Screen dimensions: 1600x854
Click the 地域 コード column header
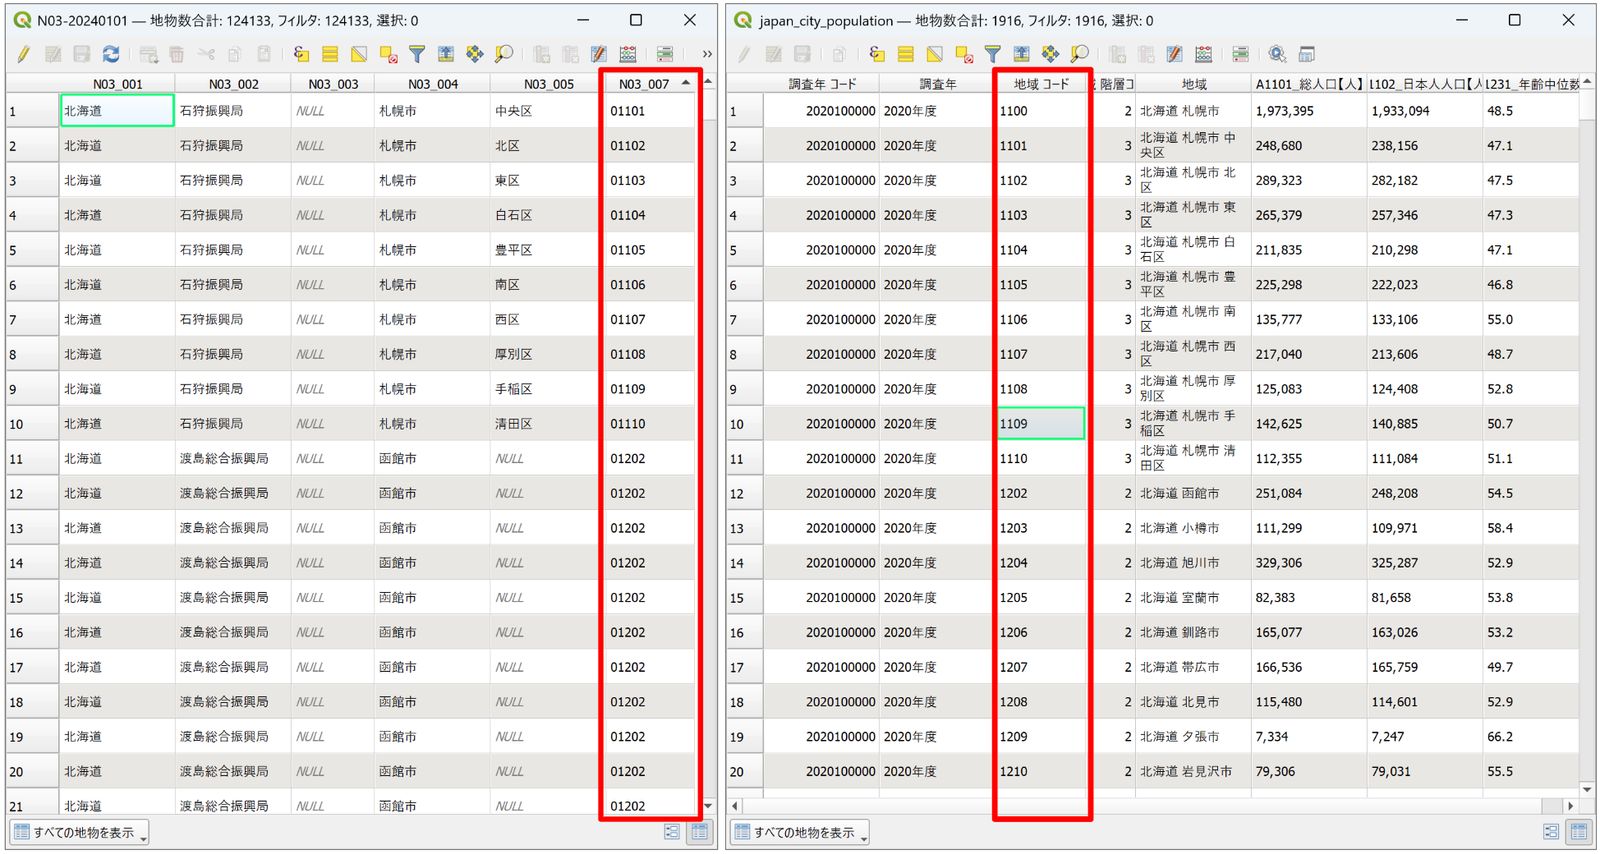coord(1041,84)
